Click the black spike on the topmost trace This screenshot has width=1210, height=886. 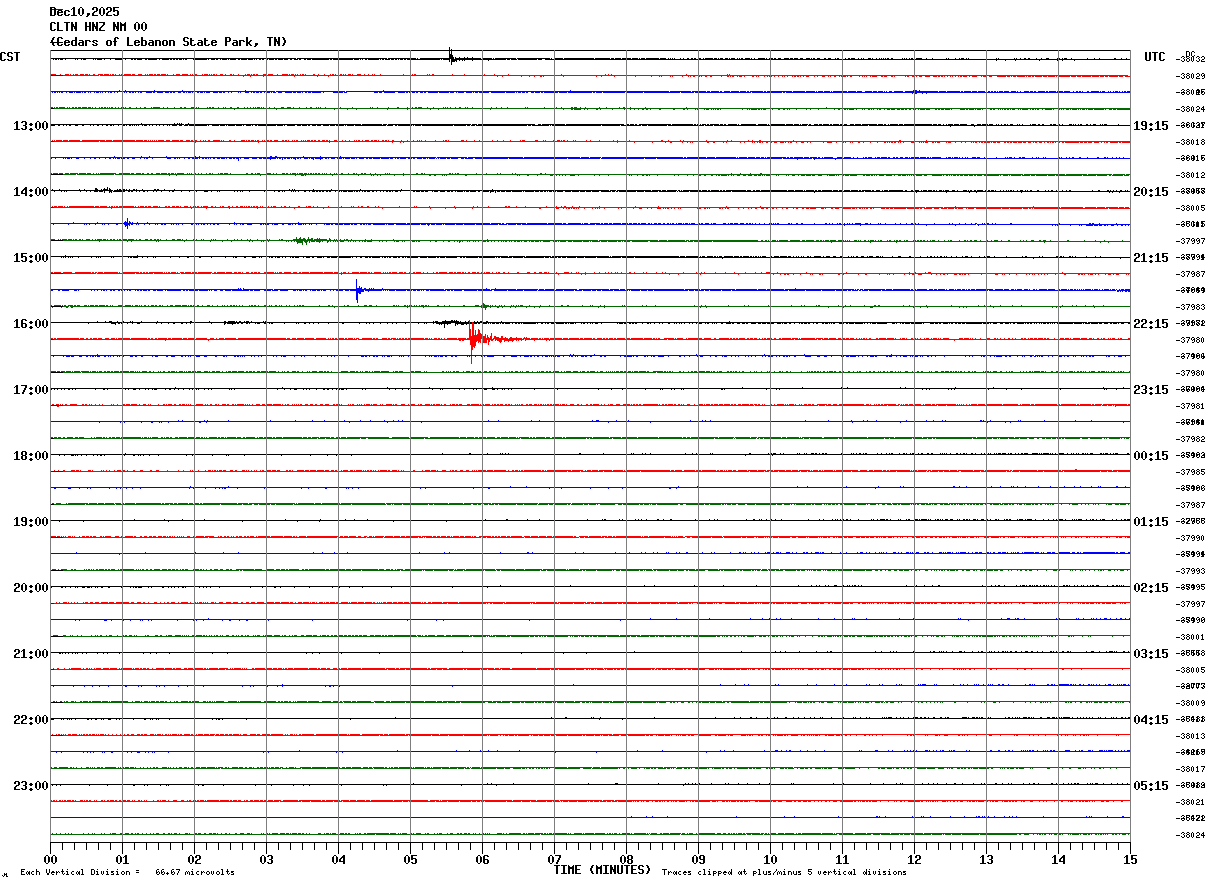(451, 57)
